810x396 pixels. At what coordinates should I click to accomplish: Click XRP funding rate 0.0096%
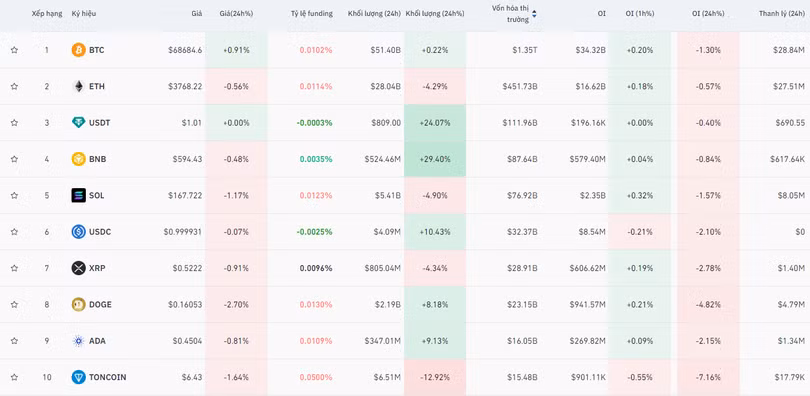pyautogui.click(x=316, y=268)
